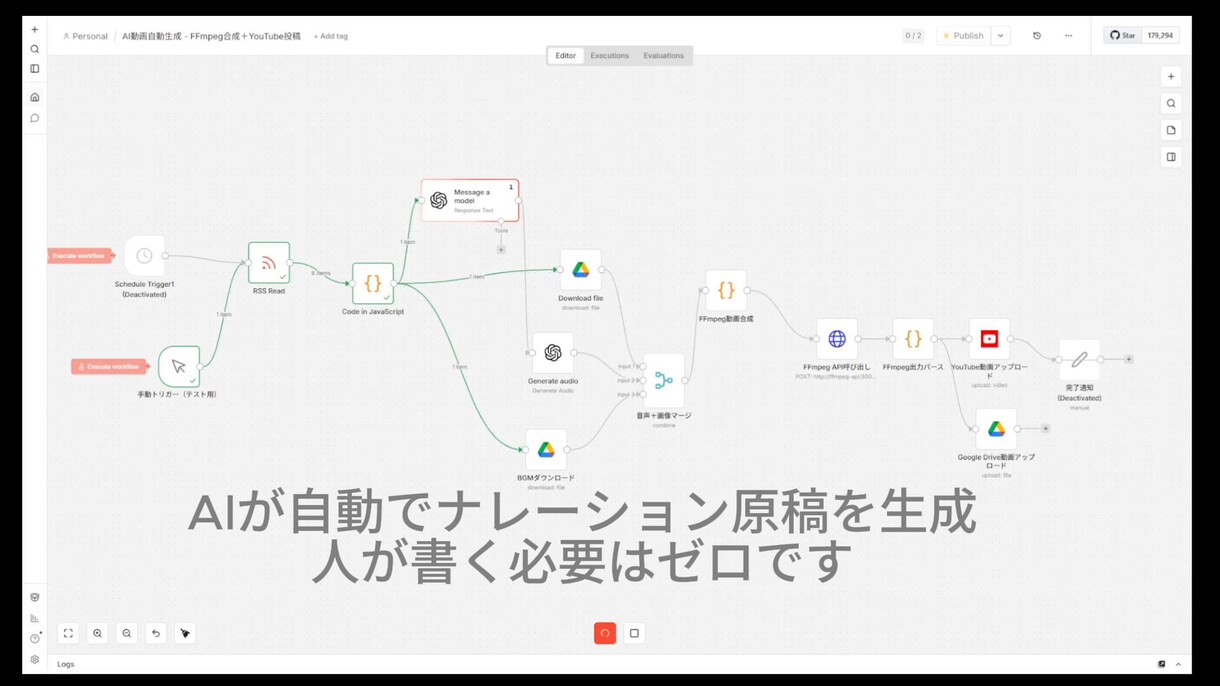Click the sidebar plus create icon
This screenshot has height=686, width=1220.
[35, 29]
